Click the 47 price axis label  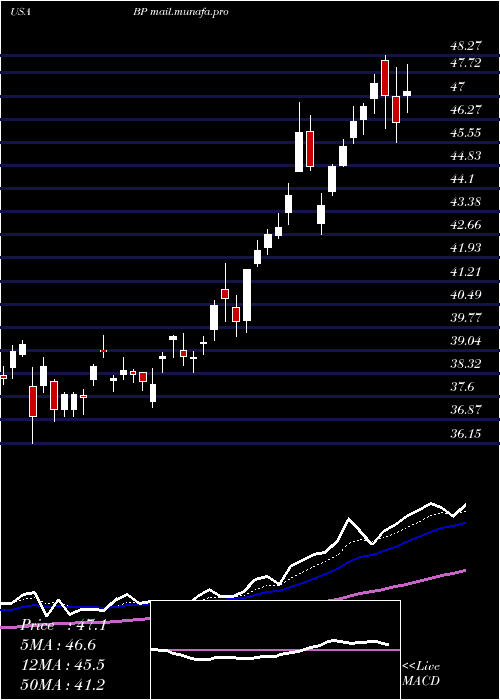458,87
